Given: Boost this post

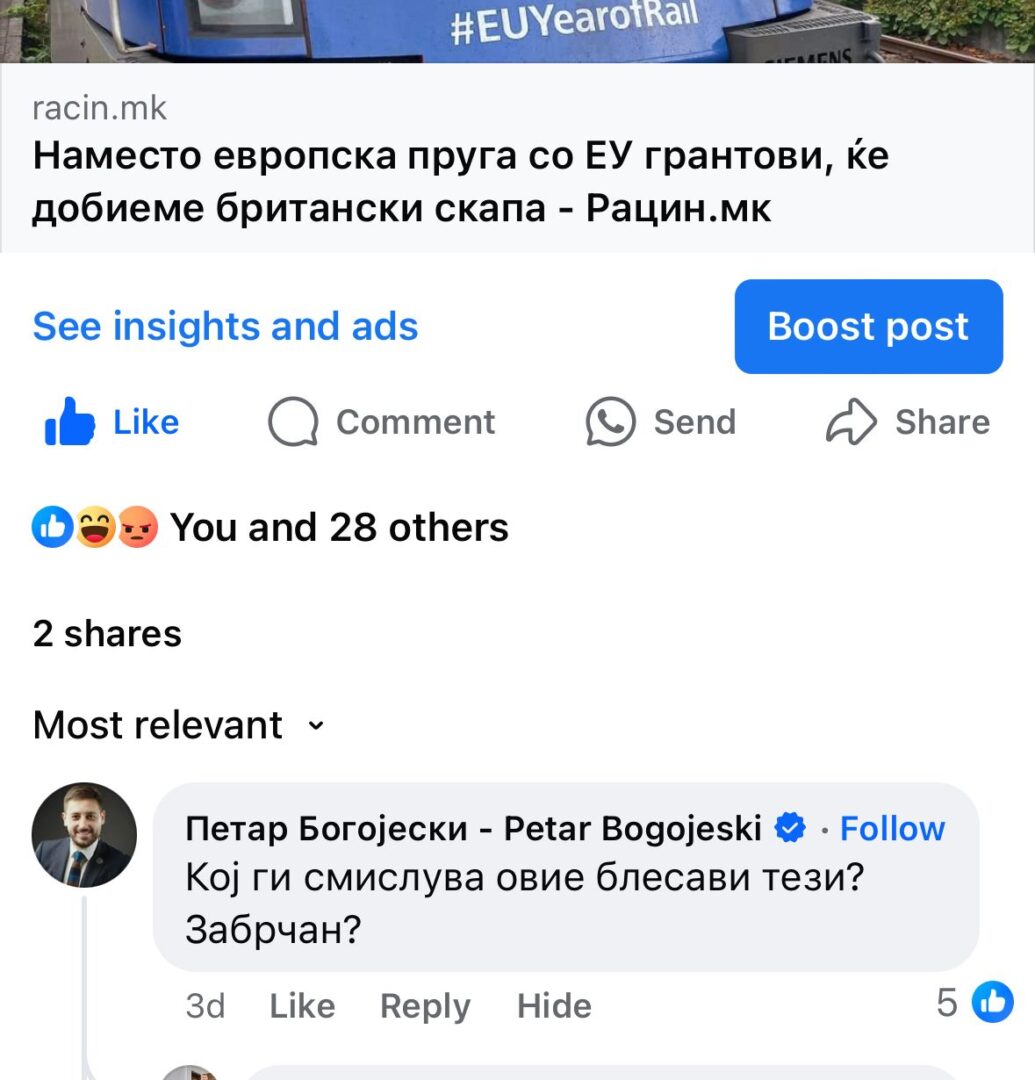Looking at the screenshot, I should tap(868, 326).
